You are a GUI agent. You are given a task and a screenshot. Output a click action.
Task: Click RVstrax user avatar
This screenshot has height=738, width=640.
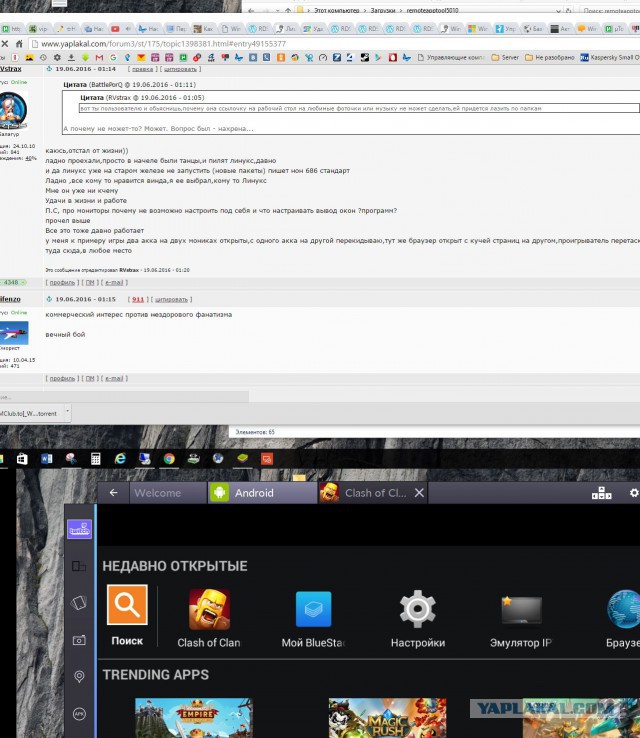[13, 111]
